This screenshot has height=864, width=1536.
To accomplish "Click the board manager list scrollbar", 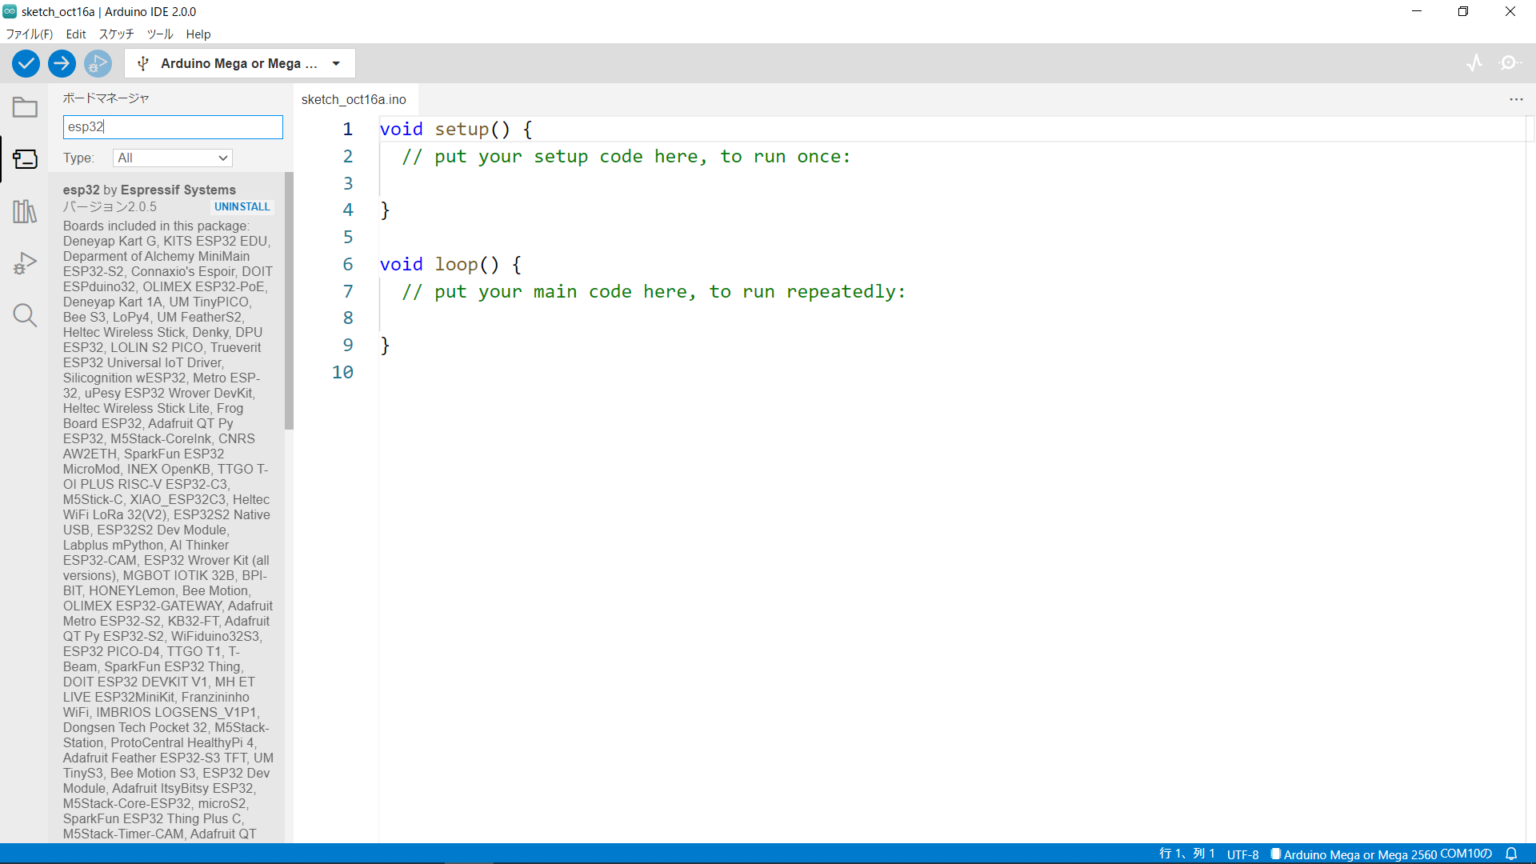I will [x=289, y=300].
